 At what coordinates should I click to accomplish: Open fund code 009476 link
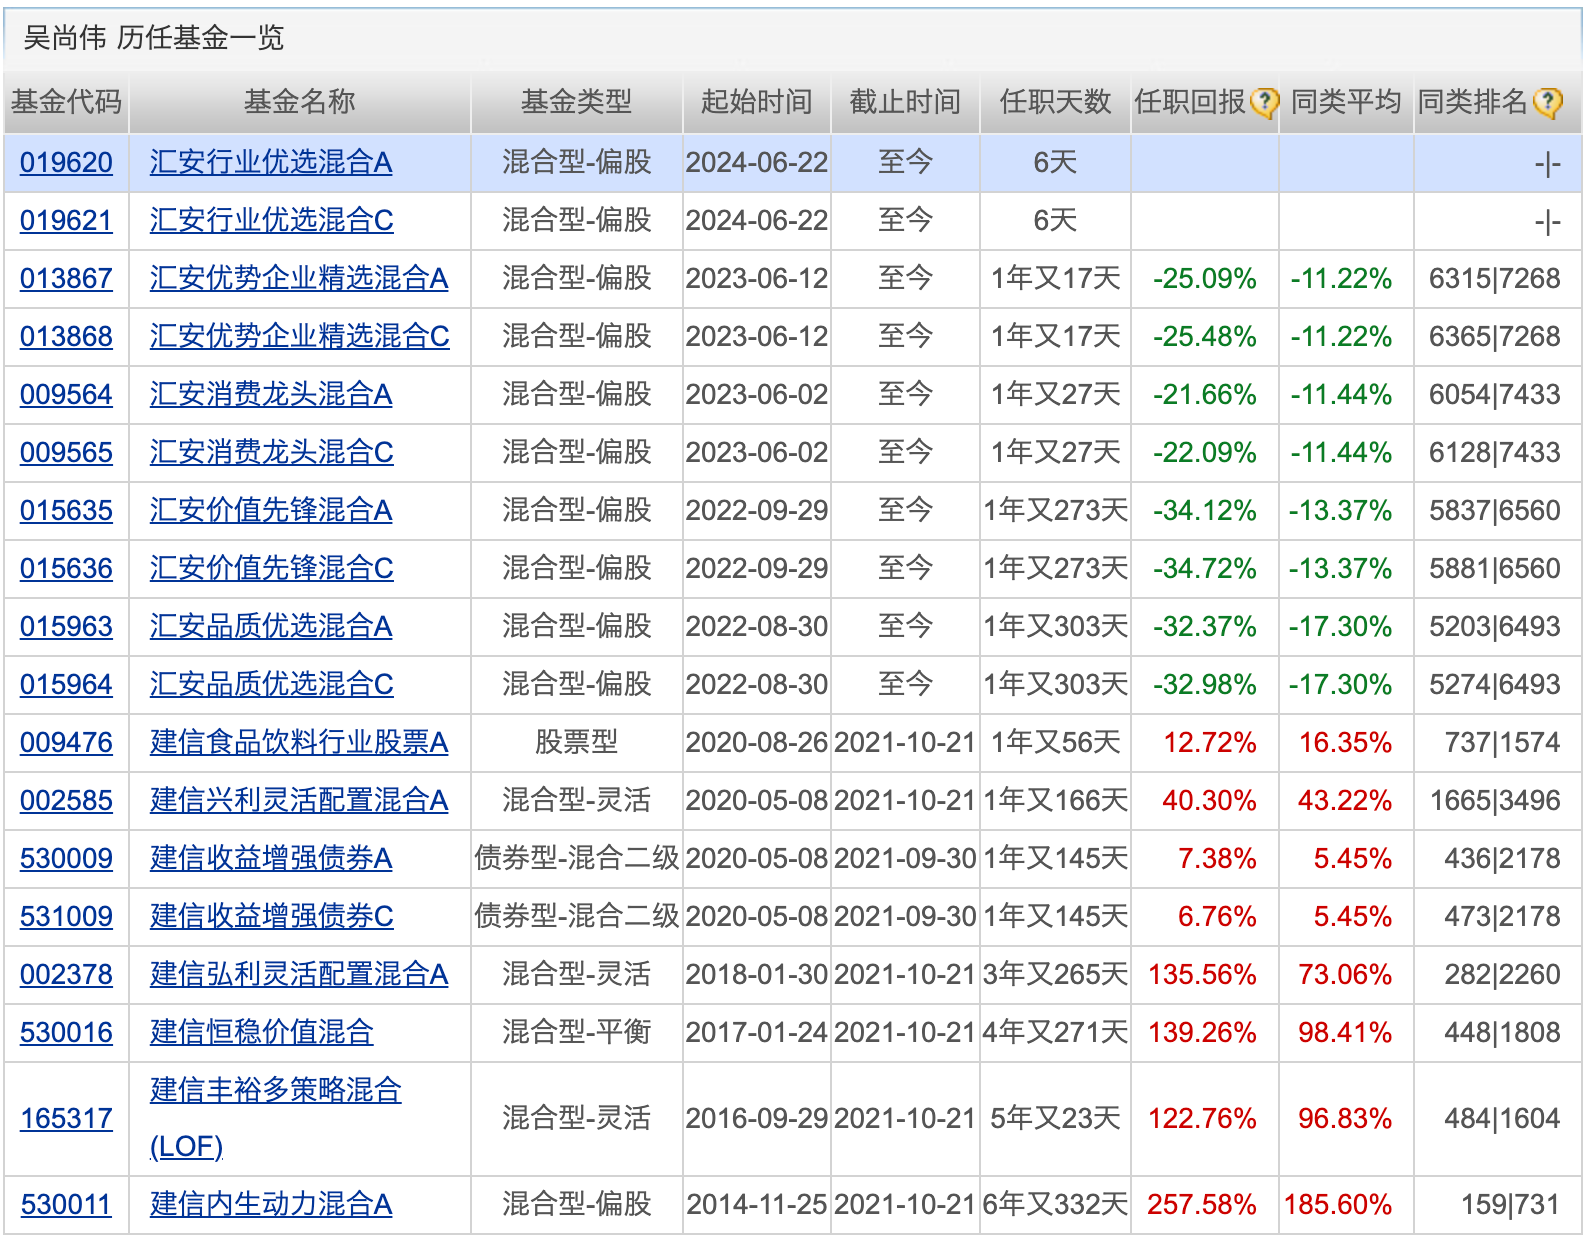click(x=66, y=742)
